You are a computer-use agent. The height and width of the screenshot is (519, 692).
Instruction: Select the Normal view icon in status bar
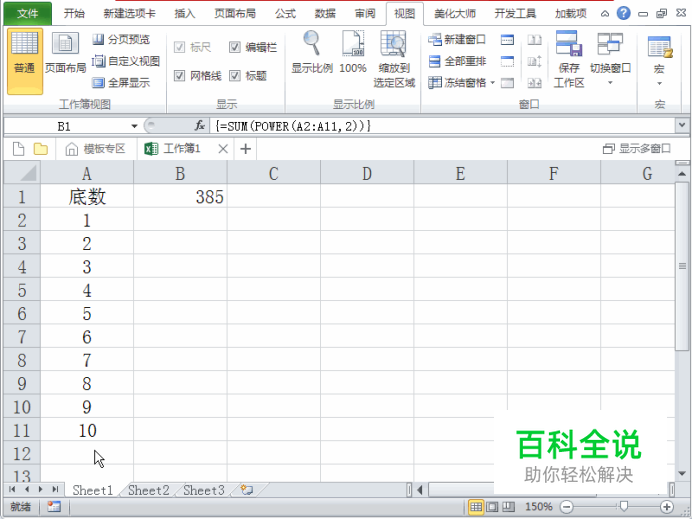476,507
